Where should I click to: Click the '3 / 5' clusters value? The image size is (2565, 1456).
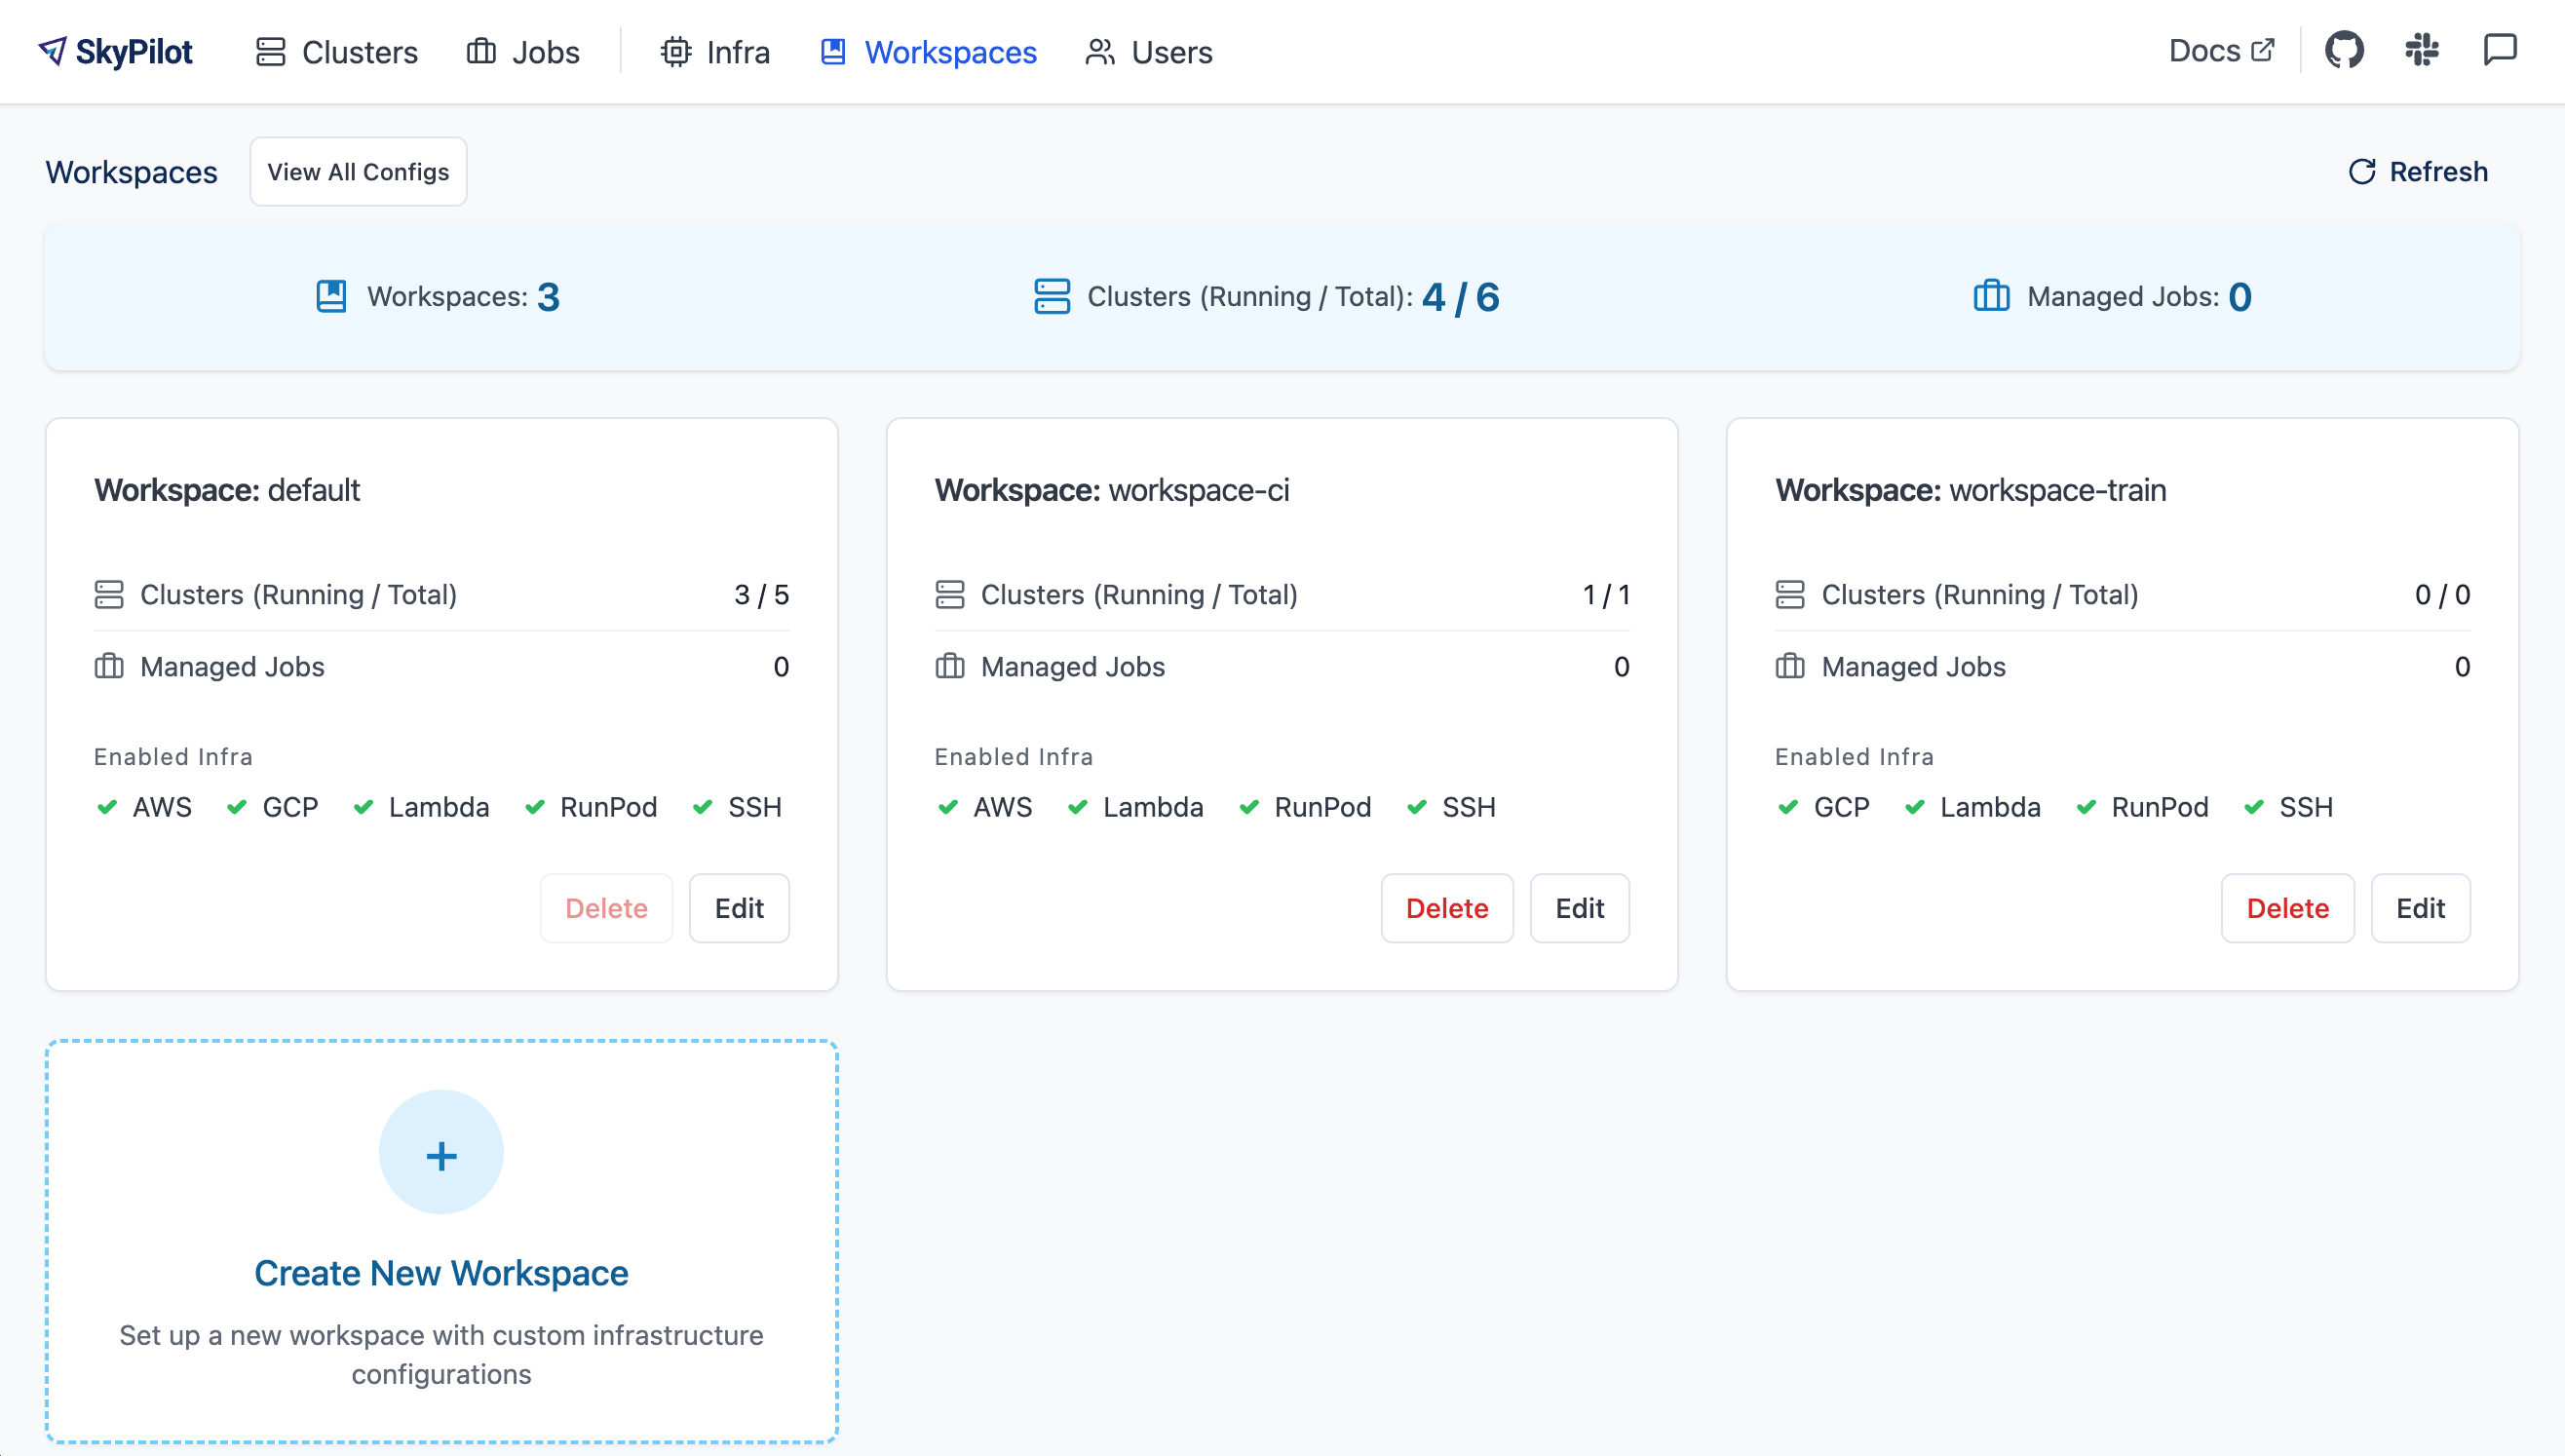click(x=762, y=595)
